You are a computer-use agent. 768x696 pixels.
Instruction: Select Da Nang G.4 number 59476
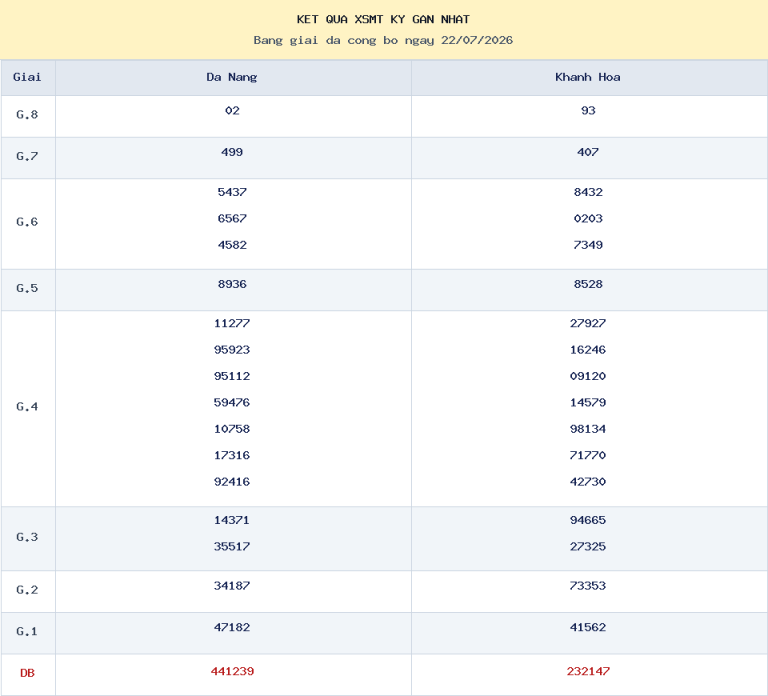tap(232, 403)
